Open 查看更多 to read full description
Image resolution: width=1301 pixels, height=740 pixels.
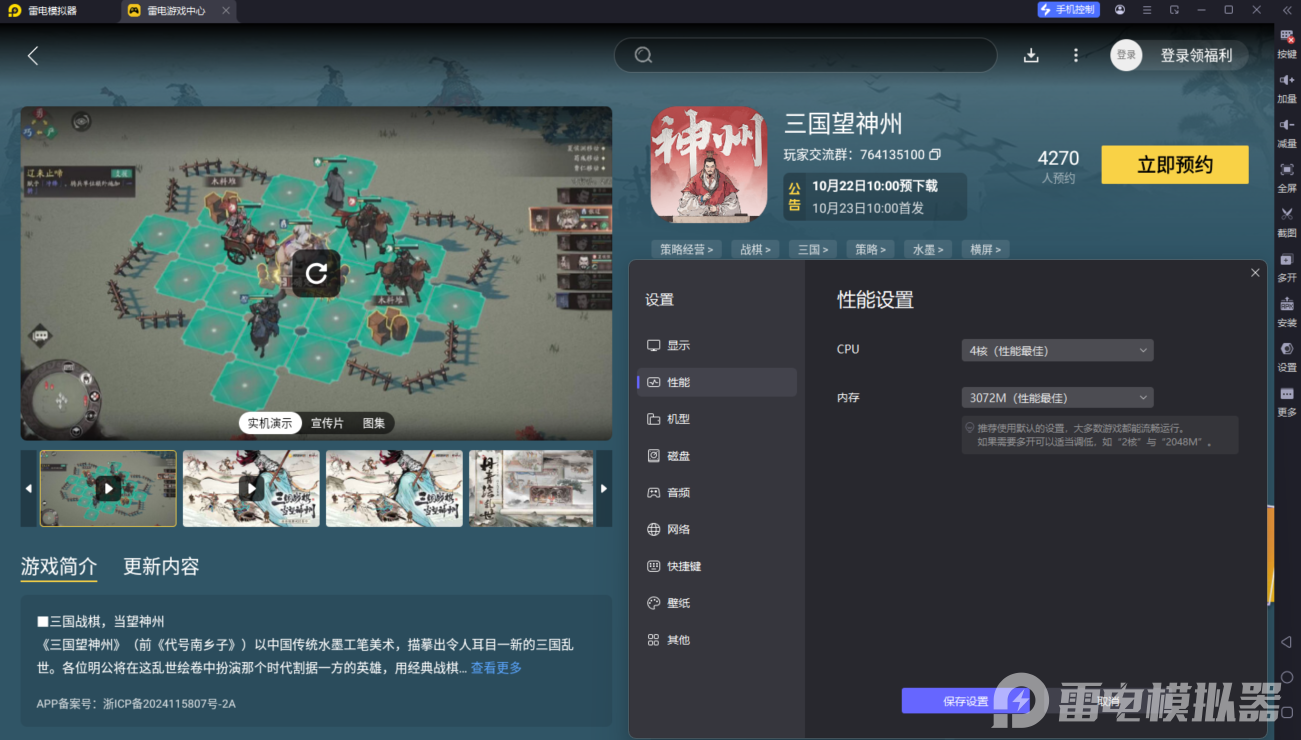pyautogui.click(x=495, y=668)
